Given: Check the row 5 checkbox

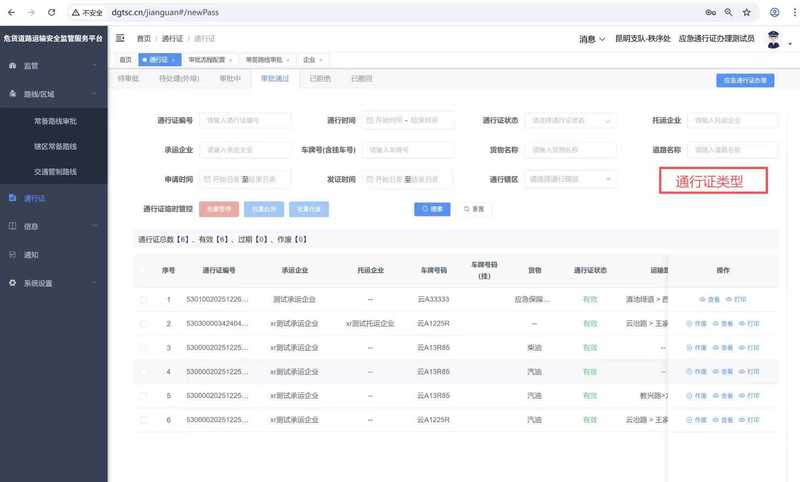Looking at the screenshot, I should tap(143, 396).
